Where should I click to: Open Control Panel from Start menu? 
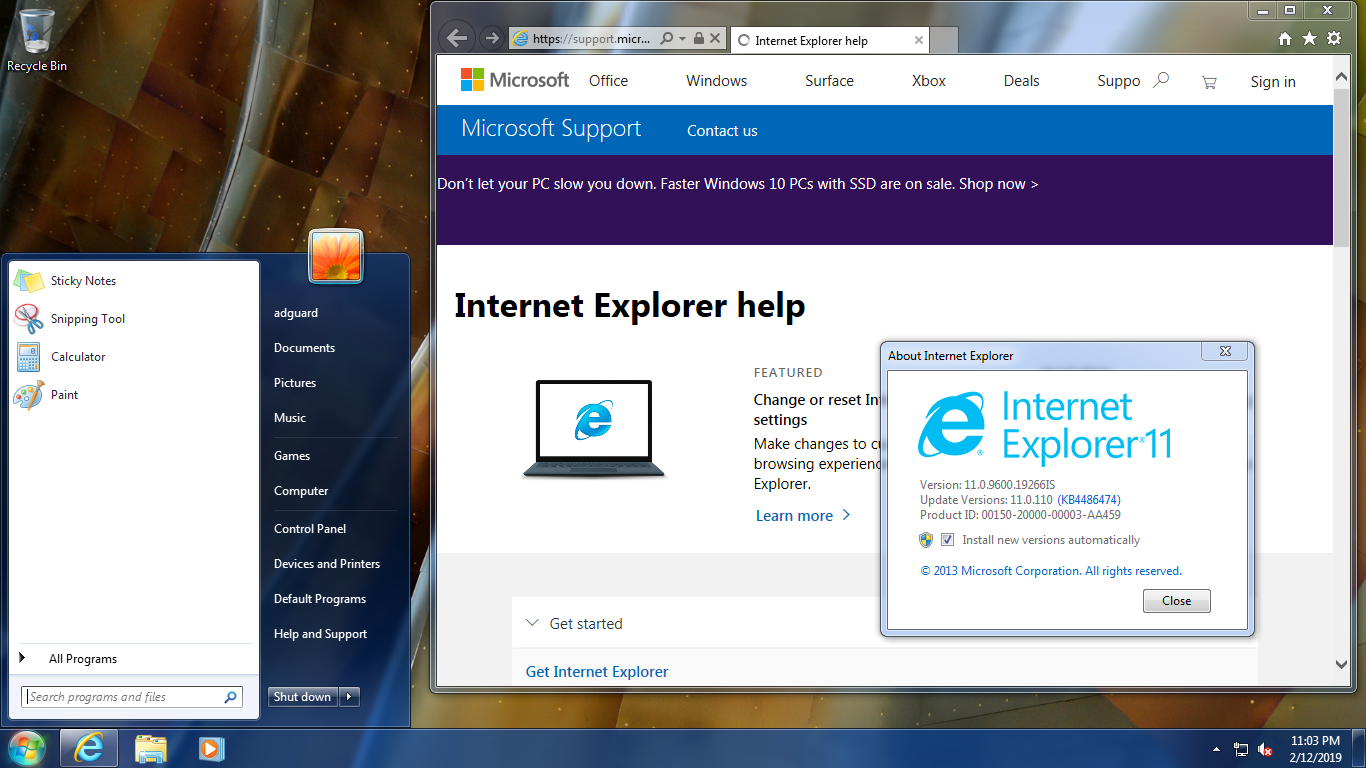[x=310, y=529]
